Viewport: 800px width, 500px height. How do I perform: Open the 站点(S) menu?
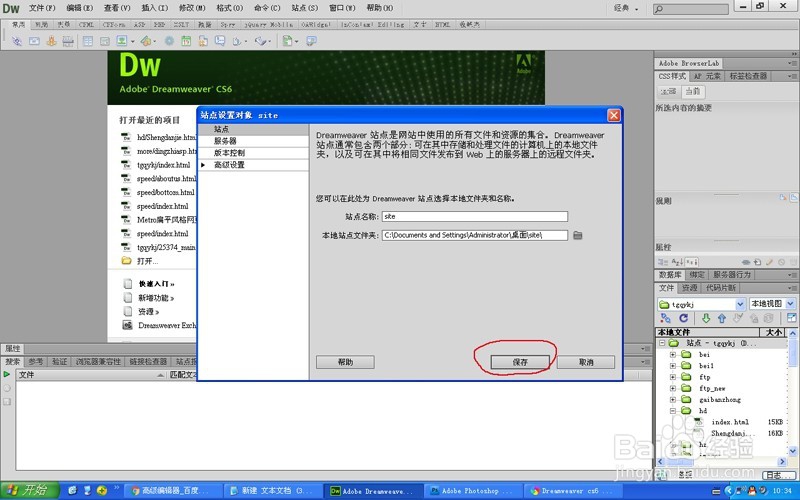click(x=305, y=8)
